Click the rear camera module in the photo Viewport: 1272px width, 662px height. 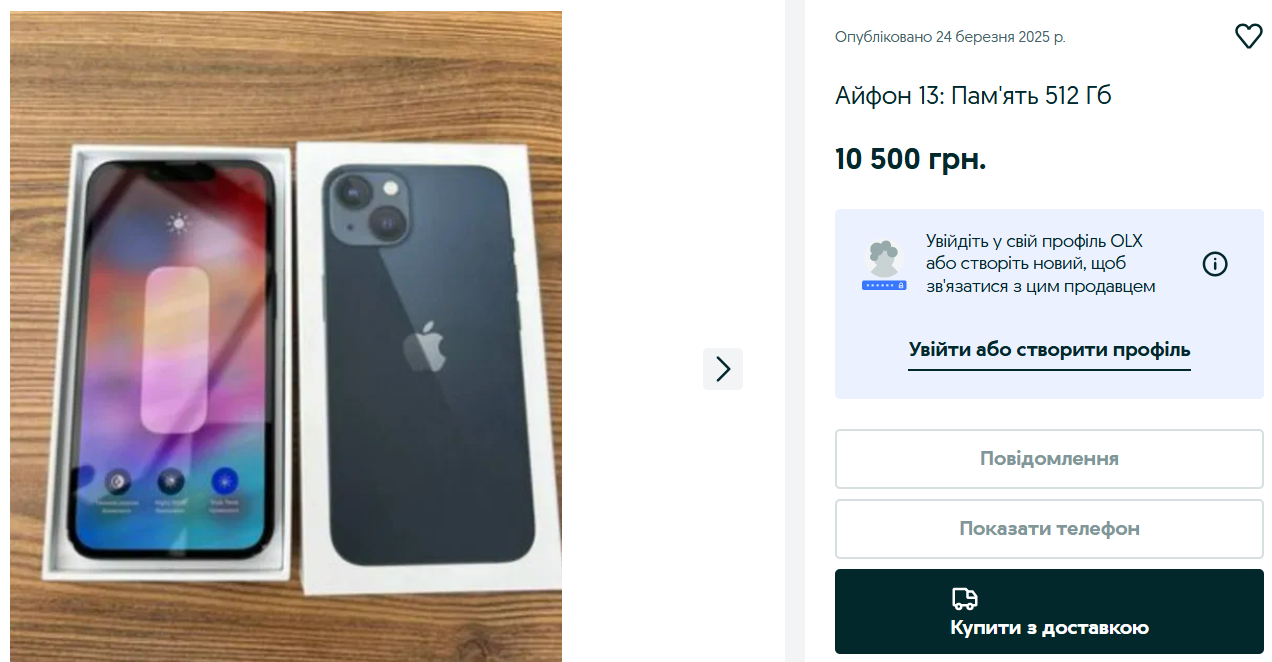tap(368, 207)
